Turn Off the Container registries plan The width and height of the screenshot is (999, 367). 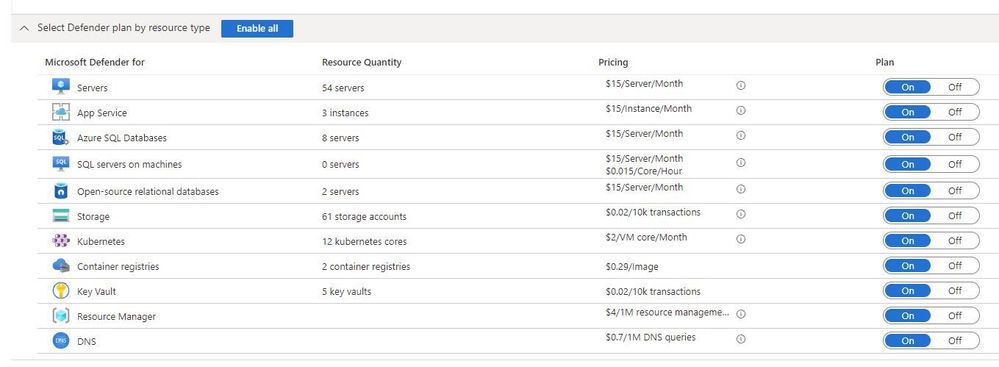(x=954, y=266)
